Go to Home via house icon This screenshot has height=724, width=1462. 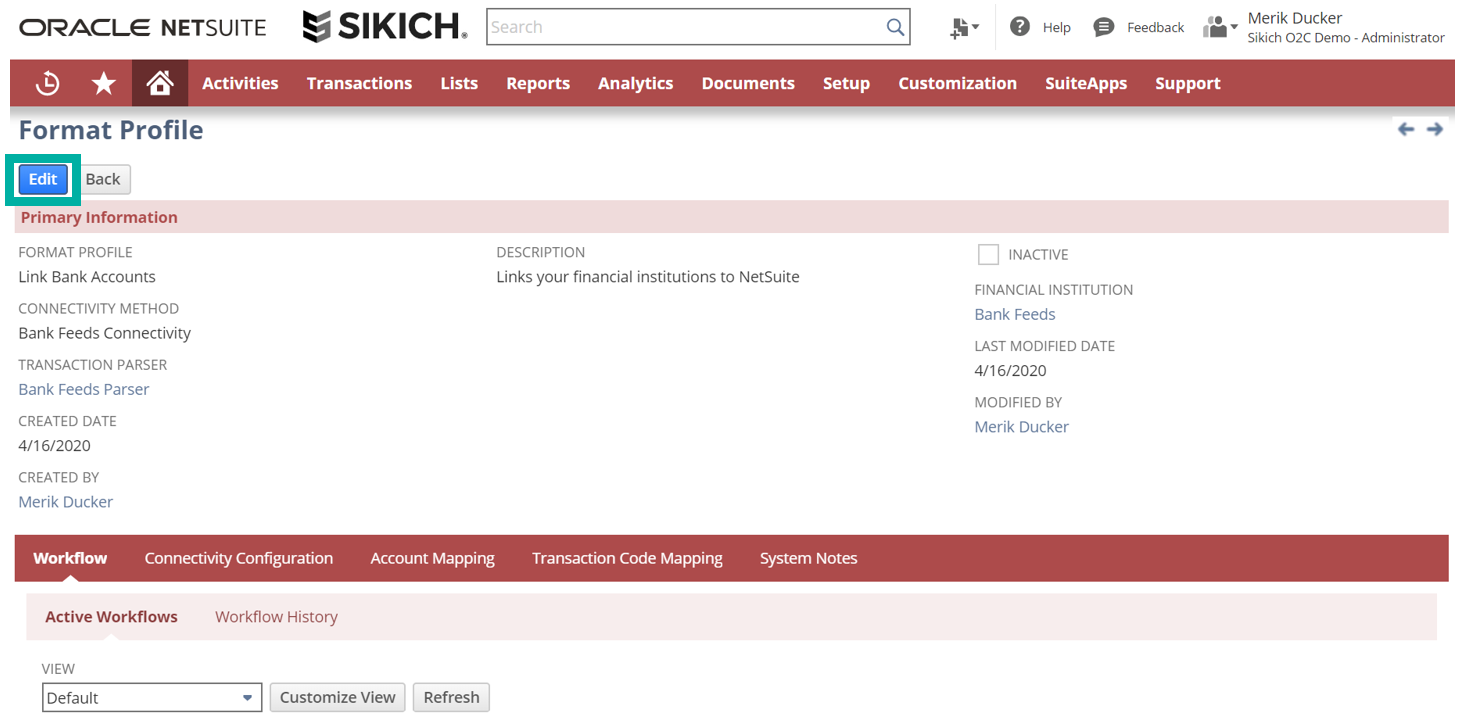[160, 84]
